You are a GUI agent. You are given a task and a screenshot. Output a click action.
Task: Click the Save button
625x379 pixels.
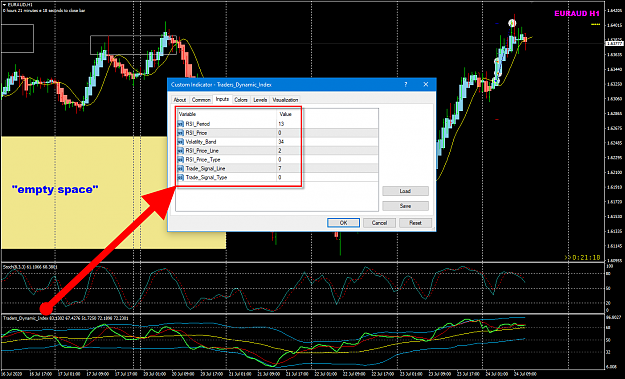405,206
